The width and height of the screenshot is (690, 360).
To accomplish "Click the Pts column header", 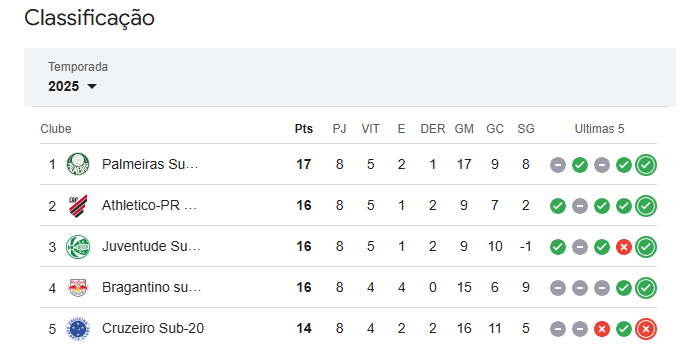I will pos(304,129).
